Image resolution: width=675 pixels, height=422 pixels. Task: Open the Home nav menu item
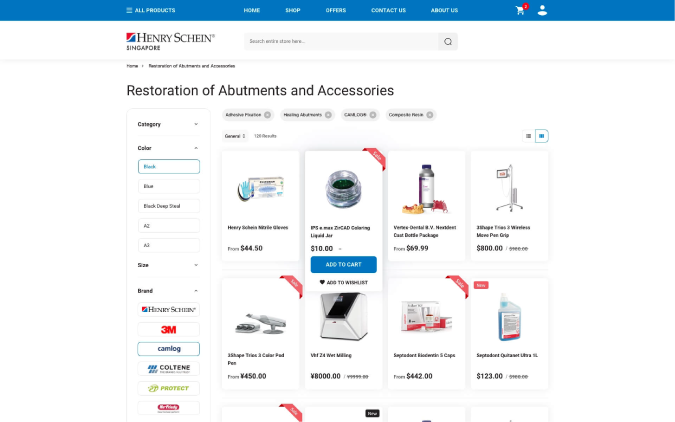click(x=252, y=10)
